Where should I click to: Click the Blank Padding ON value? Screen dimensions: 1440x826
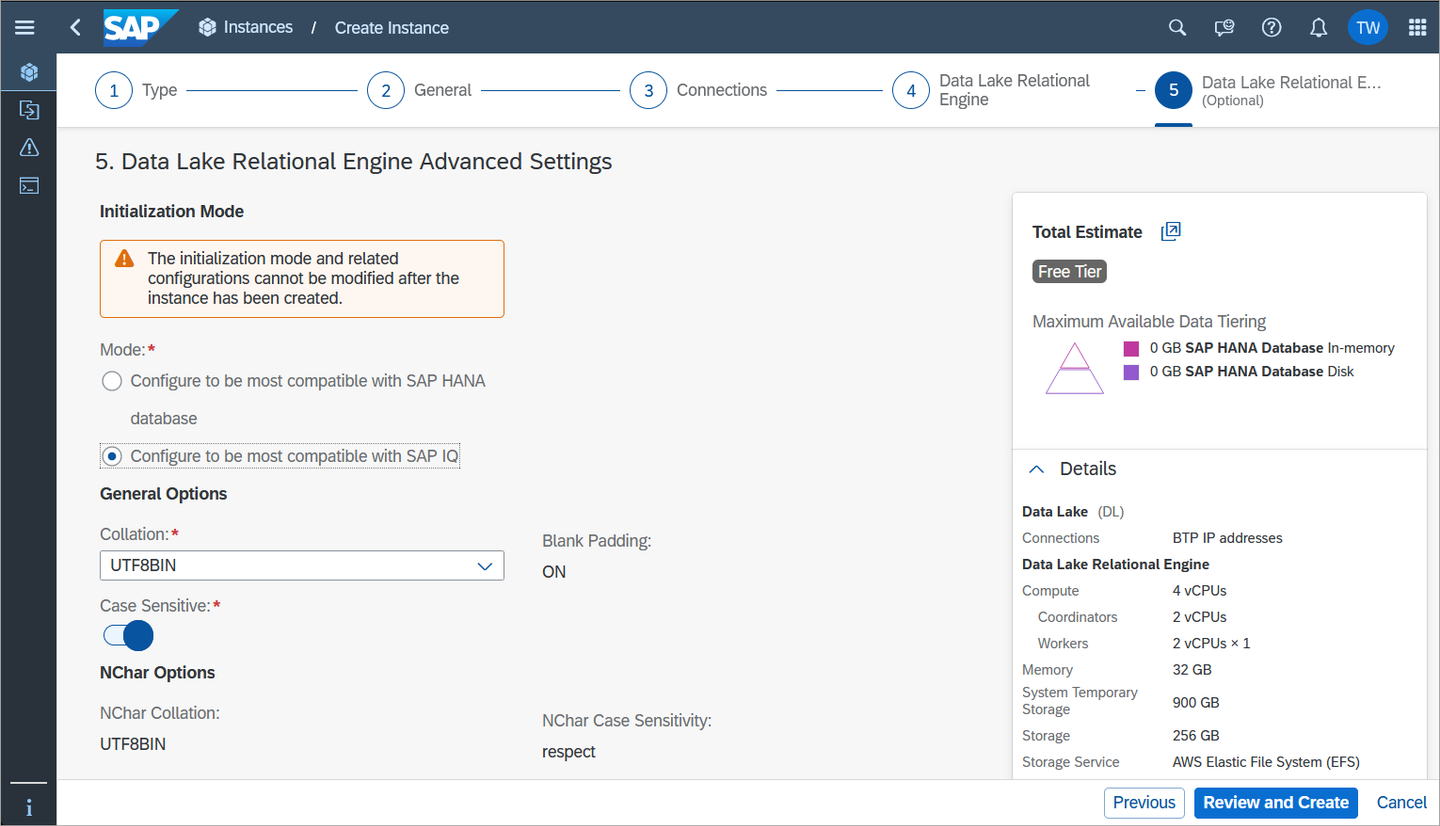click(x=554, y=572)
